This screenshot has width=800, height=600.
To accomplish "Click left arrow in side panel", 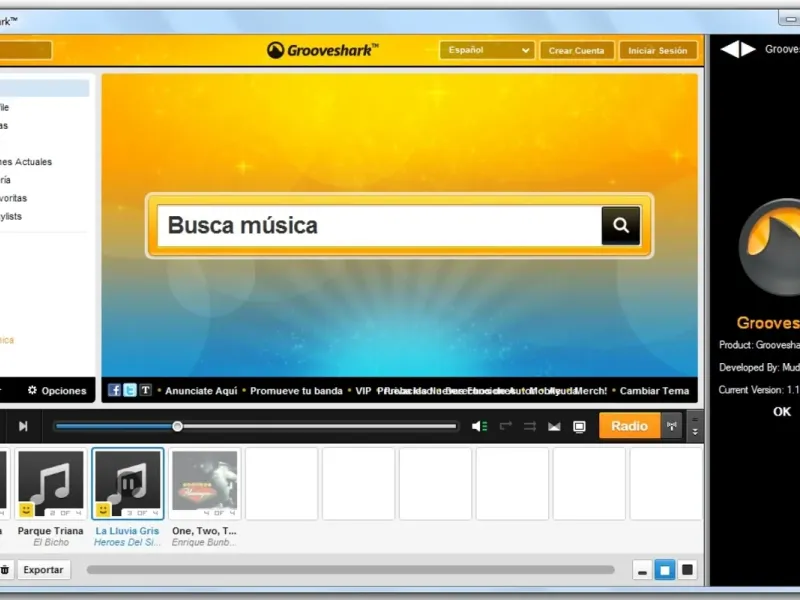I will pos(729,49).
